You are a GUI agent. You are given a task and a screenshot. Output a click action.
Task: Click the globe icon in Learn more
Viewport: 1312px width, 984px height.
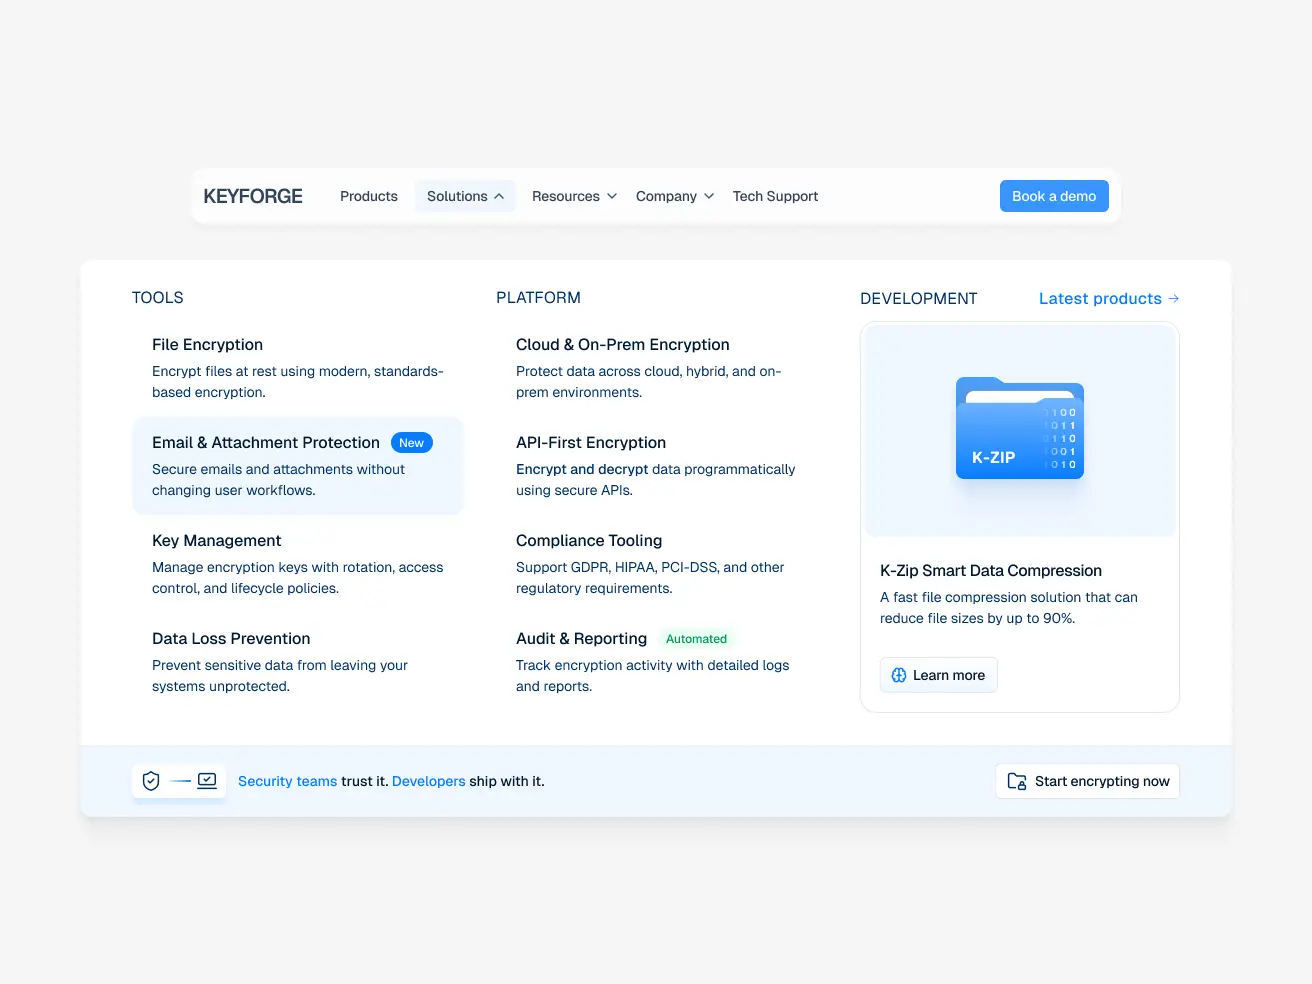[899, 675]
